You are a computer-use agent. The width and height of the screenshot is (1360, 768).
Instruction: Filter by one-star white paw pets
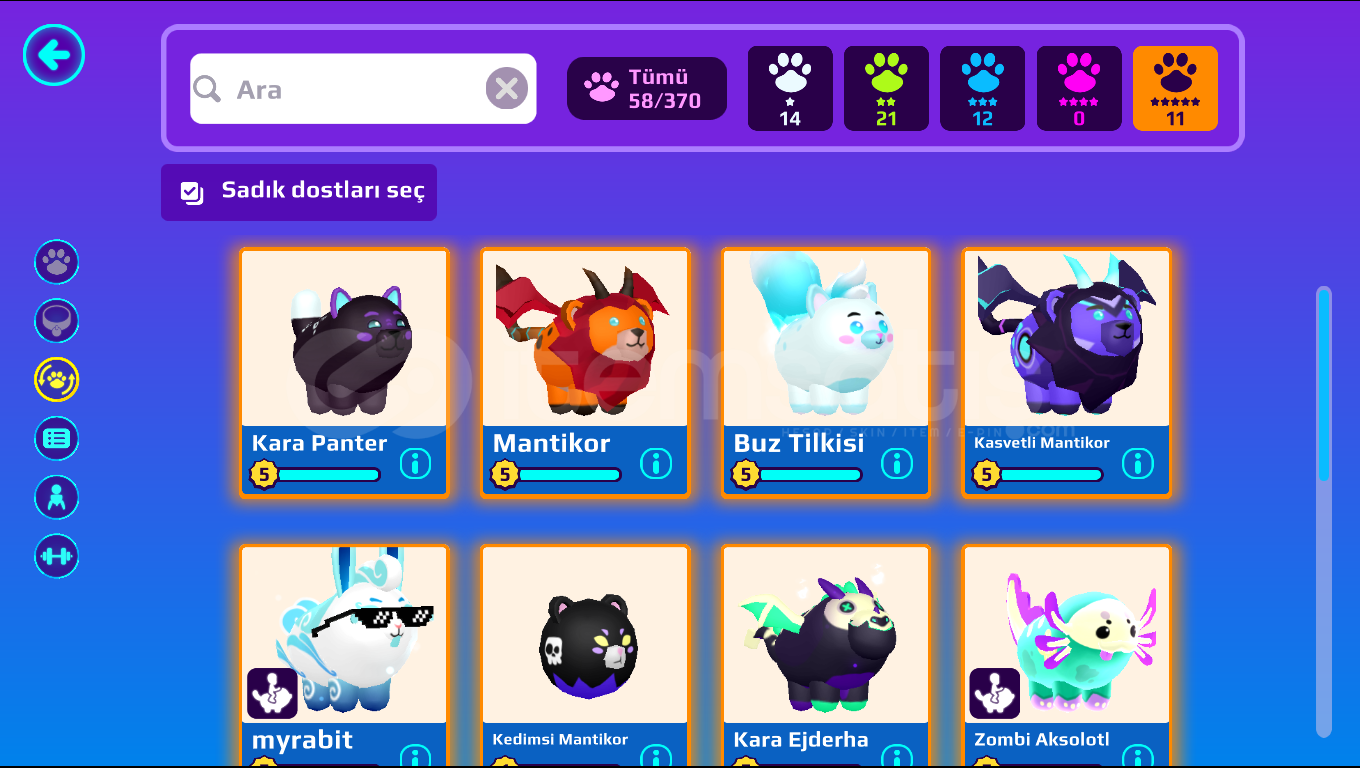(790, 88)
